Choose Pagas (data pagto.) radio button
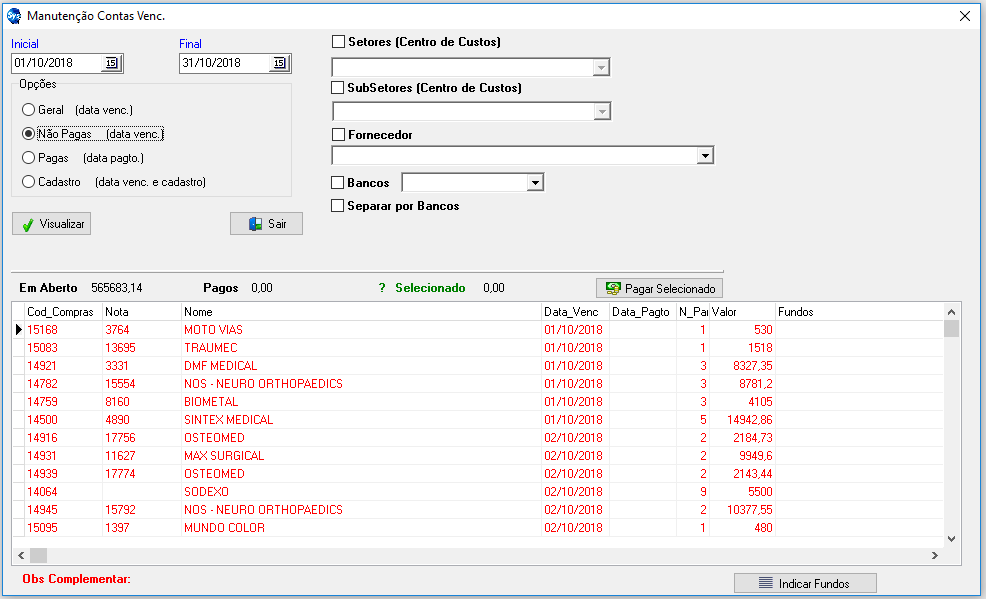Screen dimensions: 986x599 [x=29, y=158]
